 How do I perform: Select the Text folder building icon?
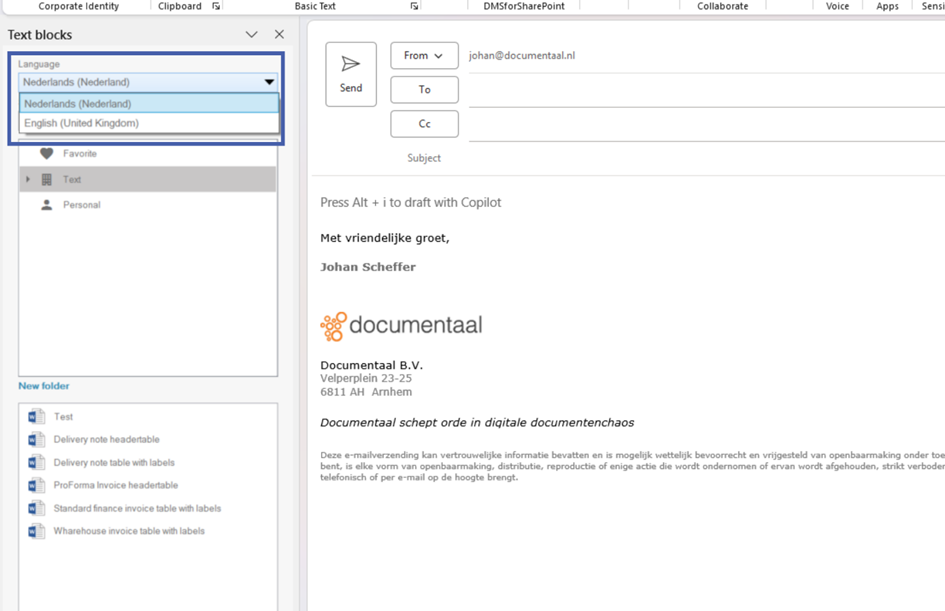(x=46, y=180)
